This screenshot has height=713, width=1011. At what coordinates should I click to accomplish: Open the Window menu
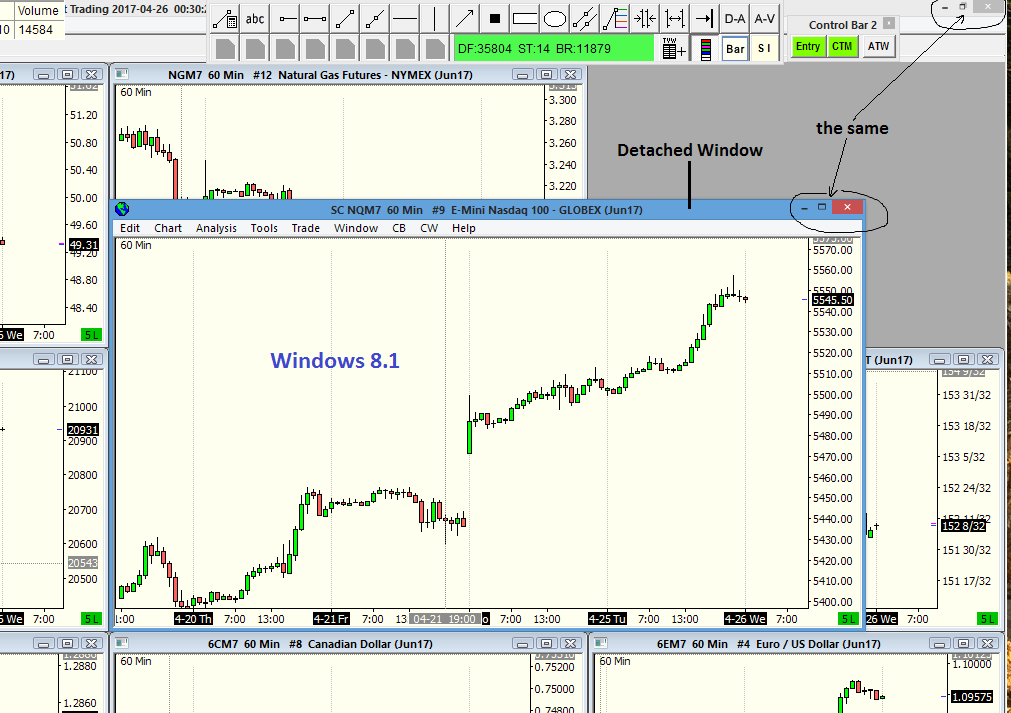pyautogui.click(x=355, y=228)
